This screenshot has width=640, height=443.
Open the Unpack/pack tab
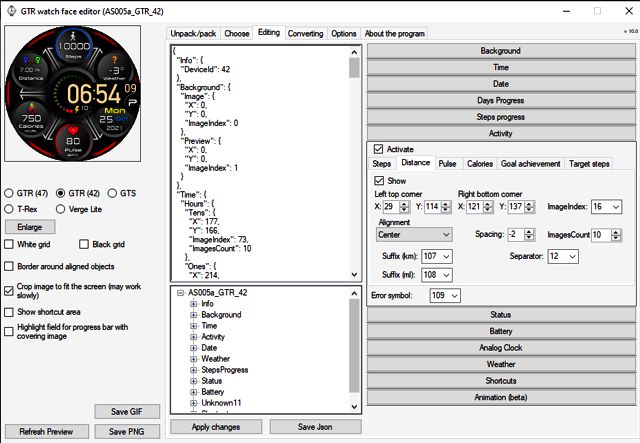click(193, 33)
